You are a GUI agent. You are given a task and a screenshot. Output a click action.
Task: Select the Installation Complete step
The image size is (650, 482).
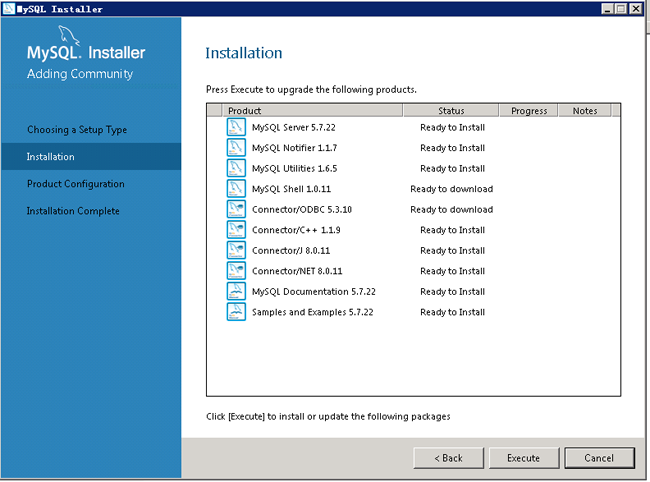[x=73, y=211]
